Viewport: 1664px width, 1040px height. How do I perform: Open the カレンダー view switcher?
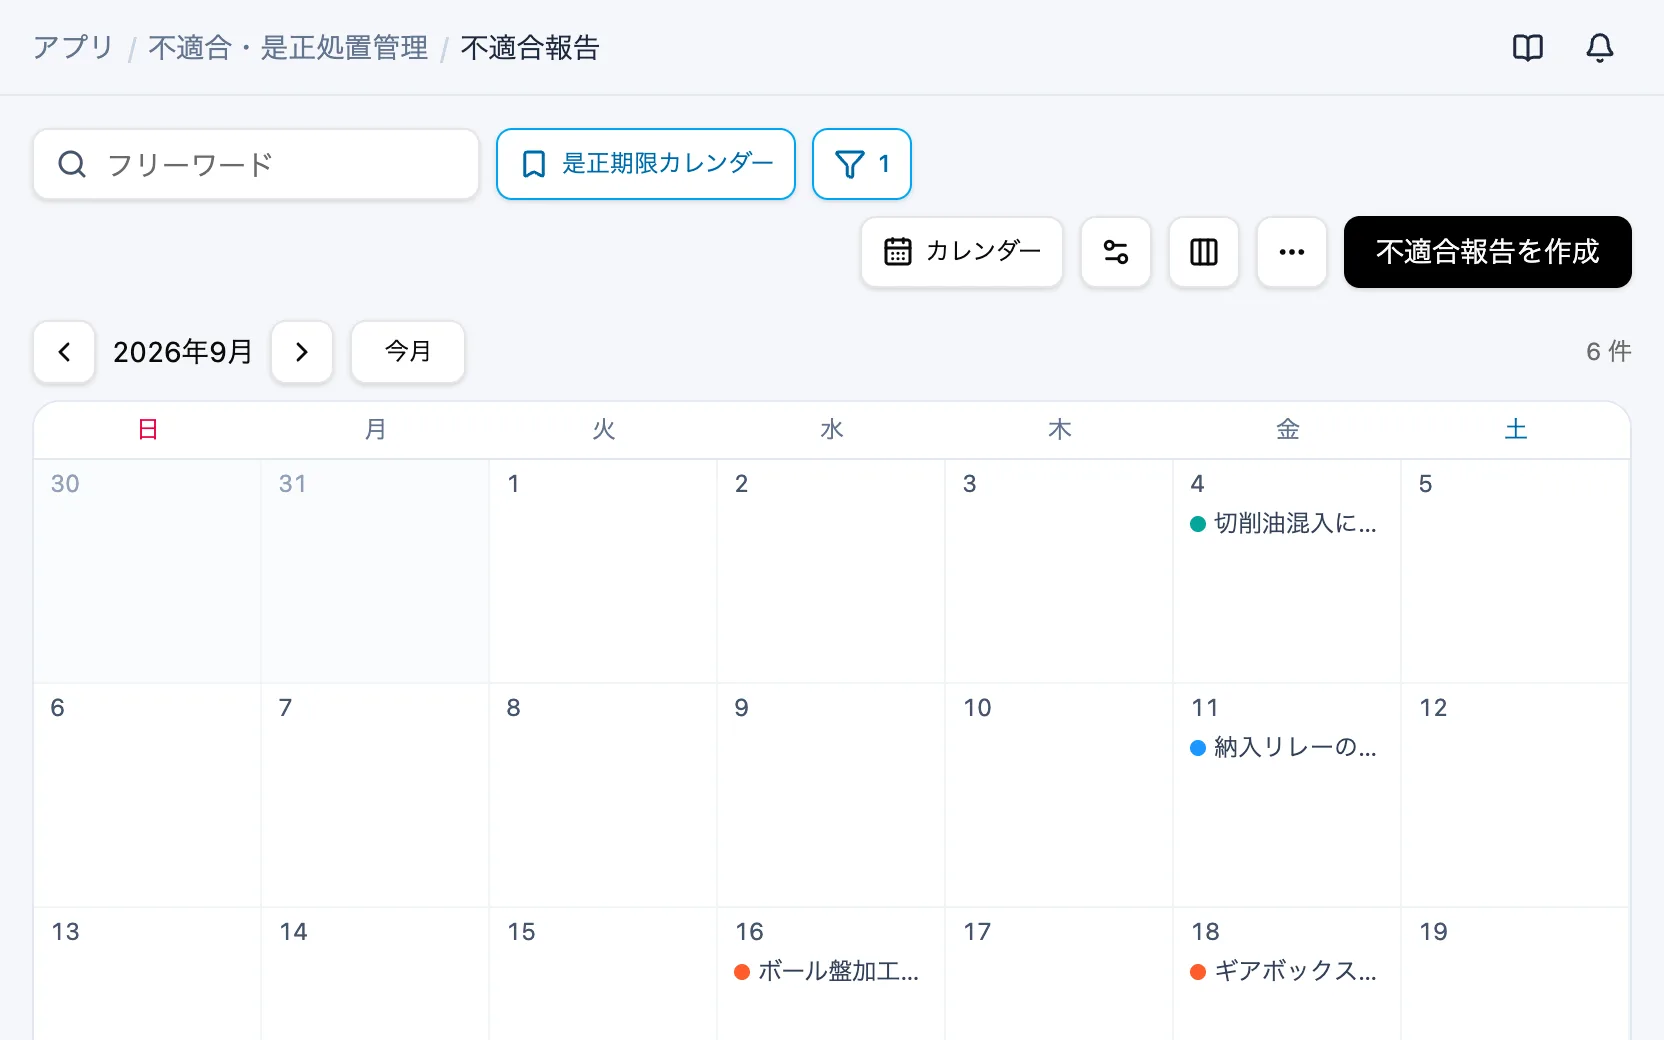(962, 252)
